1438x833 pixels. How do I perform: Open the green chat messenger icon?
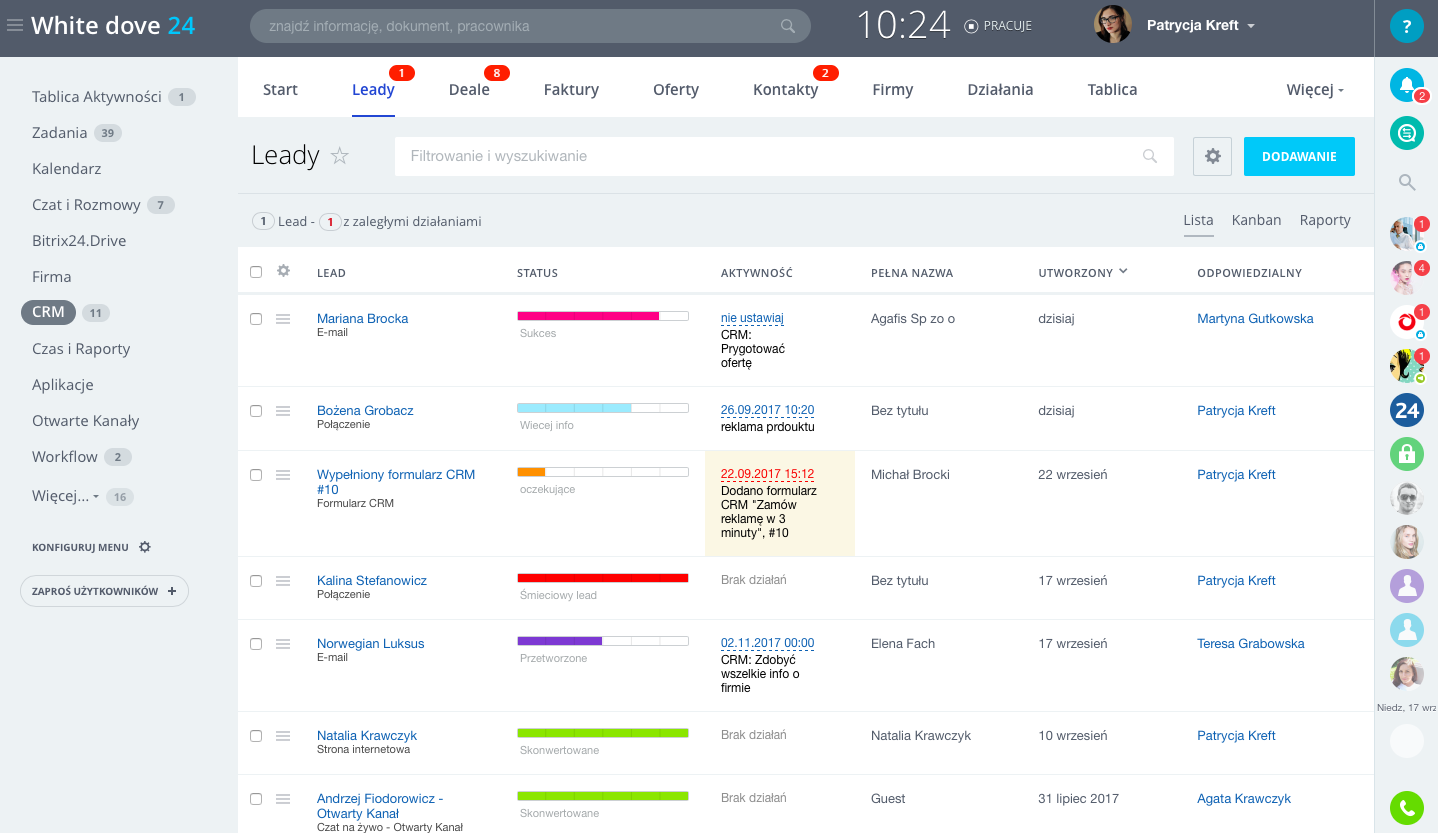[1406, 133]
